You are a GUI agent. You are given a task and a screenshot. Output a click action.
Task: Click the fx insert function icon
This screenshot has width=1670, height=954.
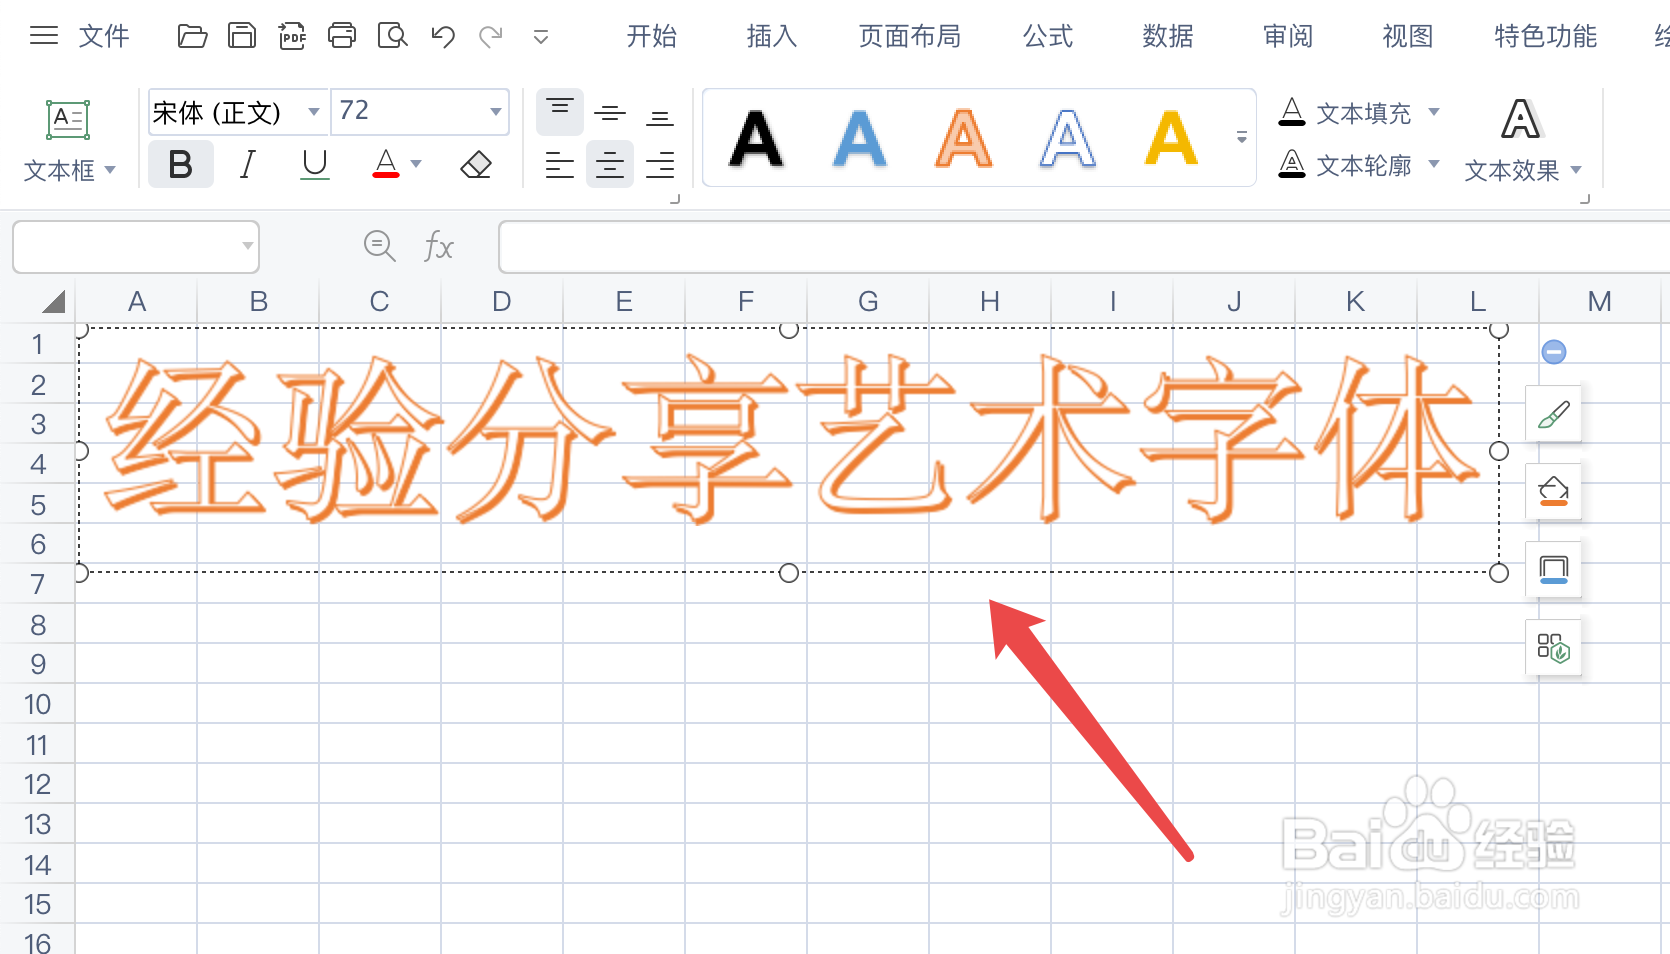click(438, 247)
